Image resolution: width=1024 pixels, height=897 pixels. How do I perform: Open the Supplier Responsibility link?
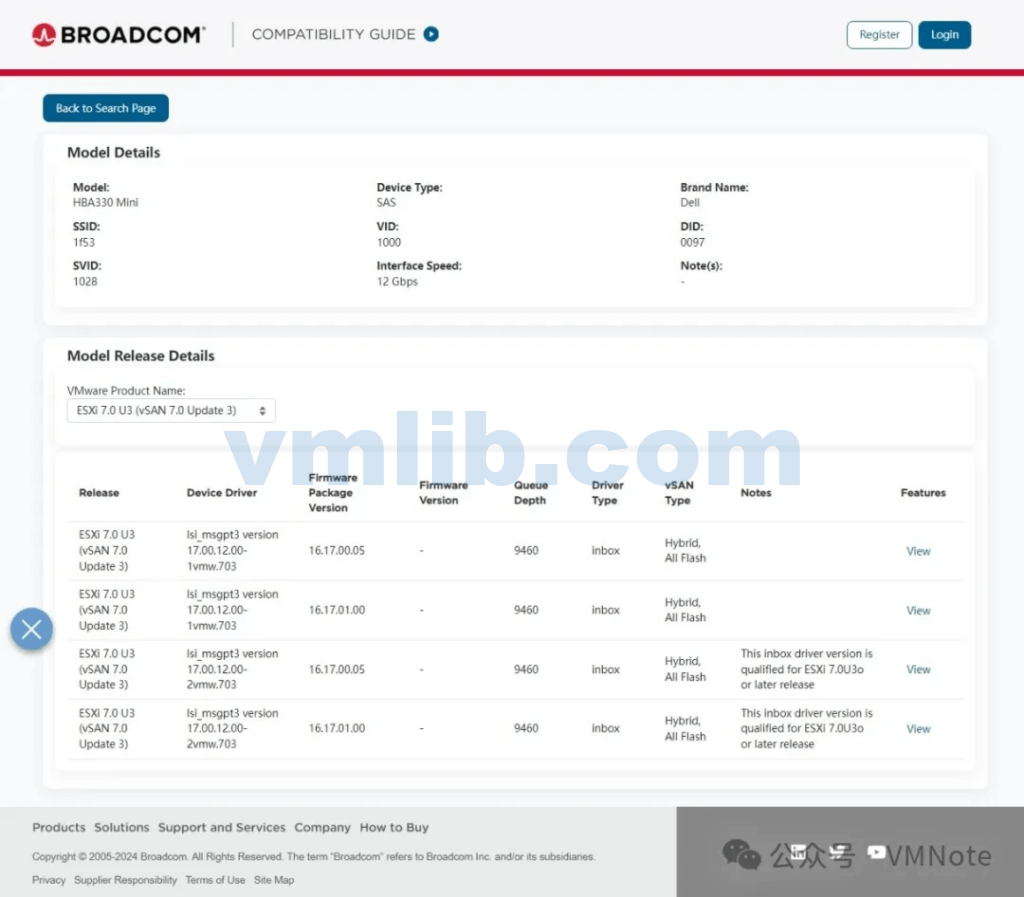(125, 880)
